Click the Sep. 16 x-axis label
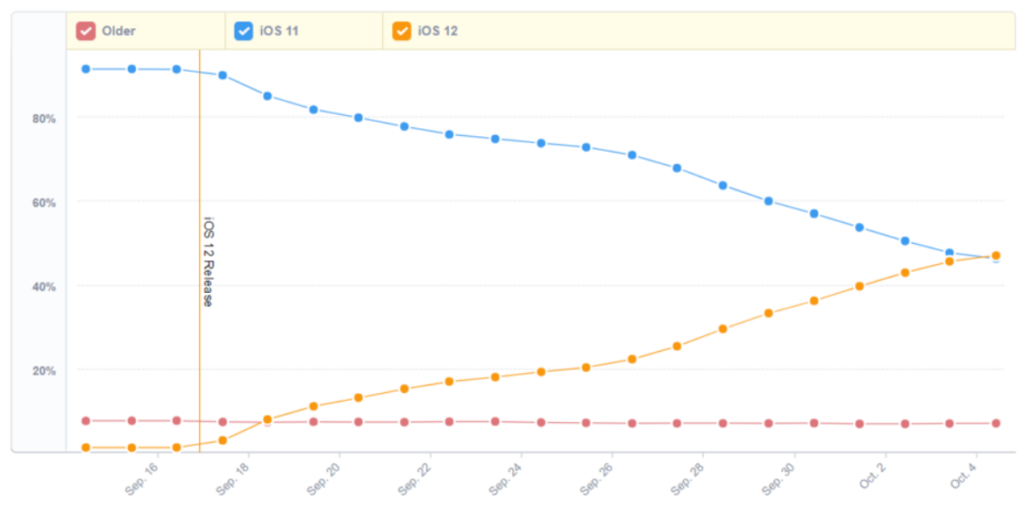 (x=141, y=477)
